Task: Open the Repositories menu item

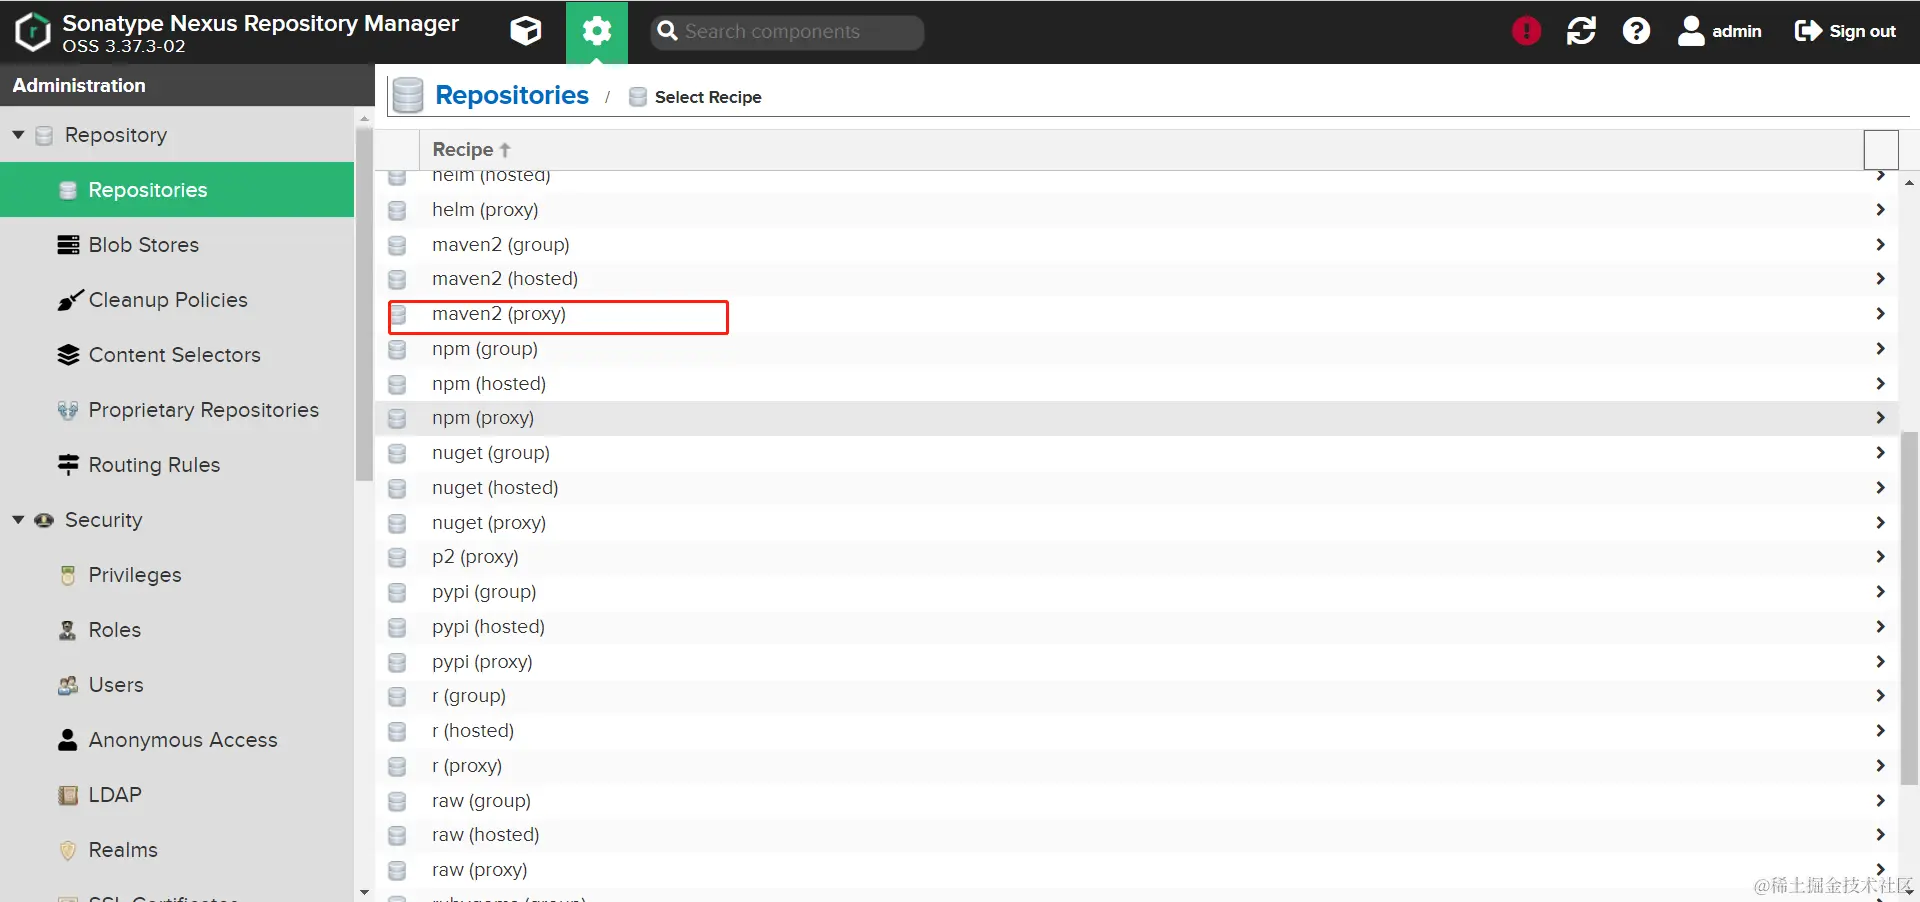Action: pos(177,190)
